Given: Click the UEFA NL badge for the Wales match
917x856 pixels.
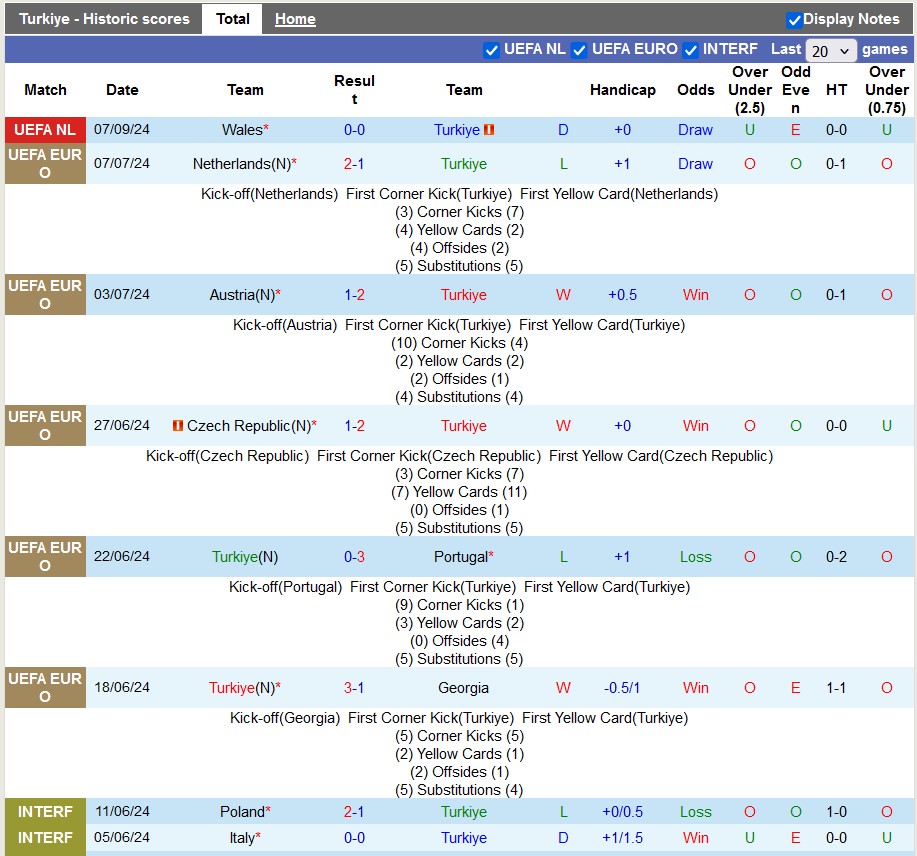Looking at the screenshot, I should tap(45, 130).
